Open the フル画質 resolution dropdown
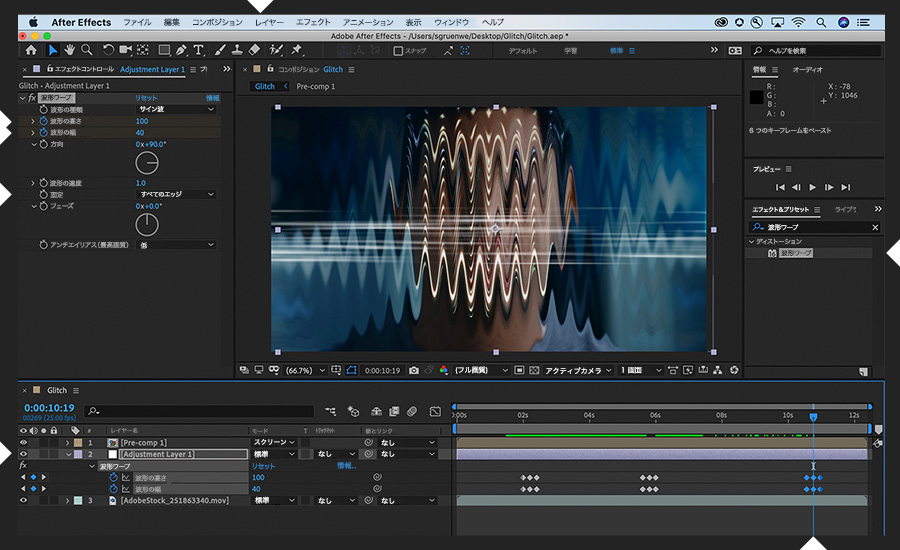This screenshot has width=900, height=550. (478, 370)
